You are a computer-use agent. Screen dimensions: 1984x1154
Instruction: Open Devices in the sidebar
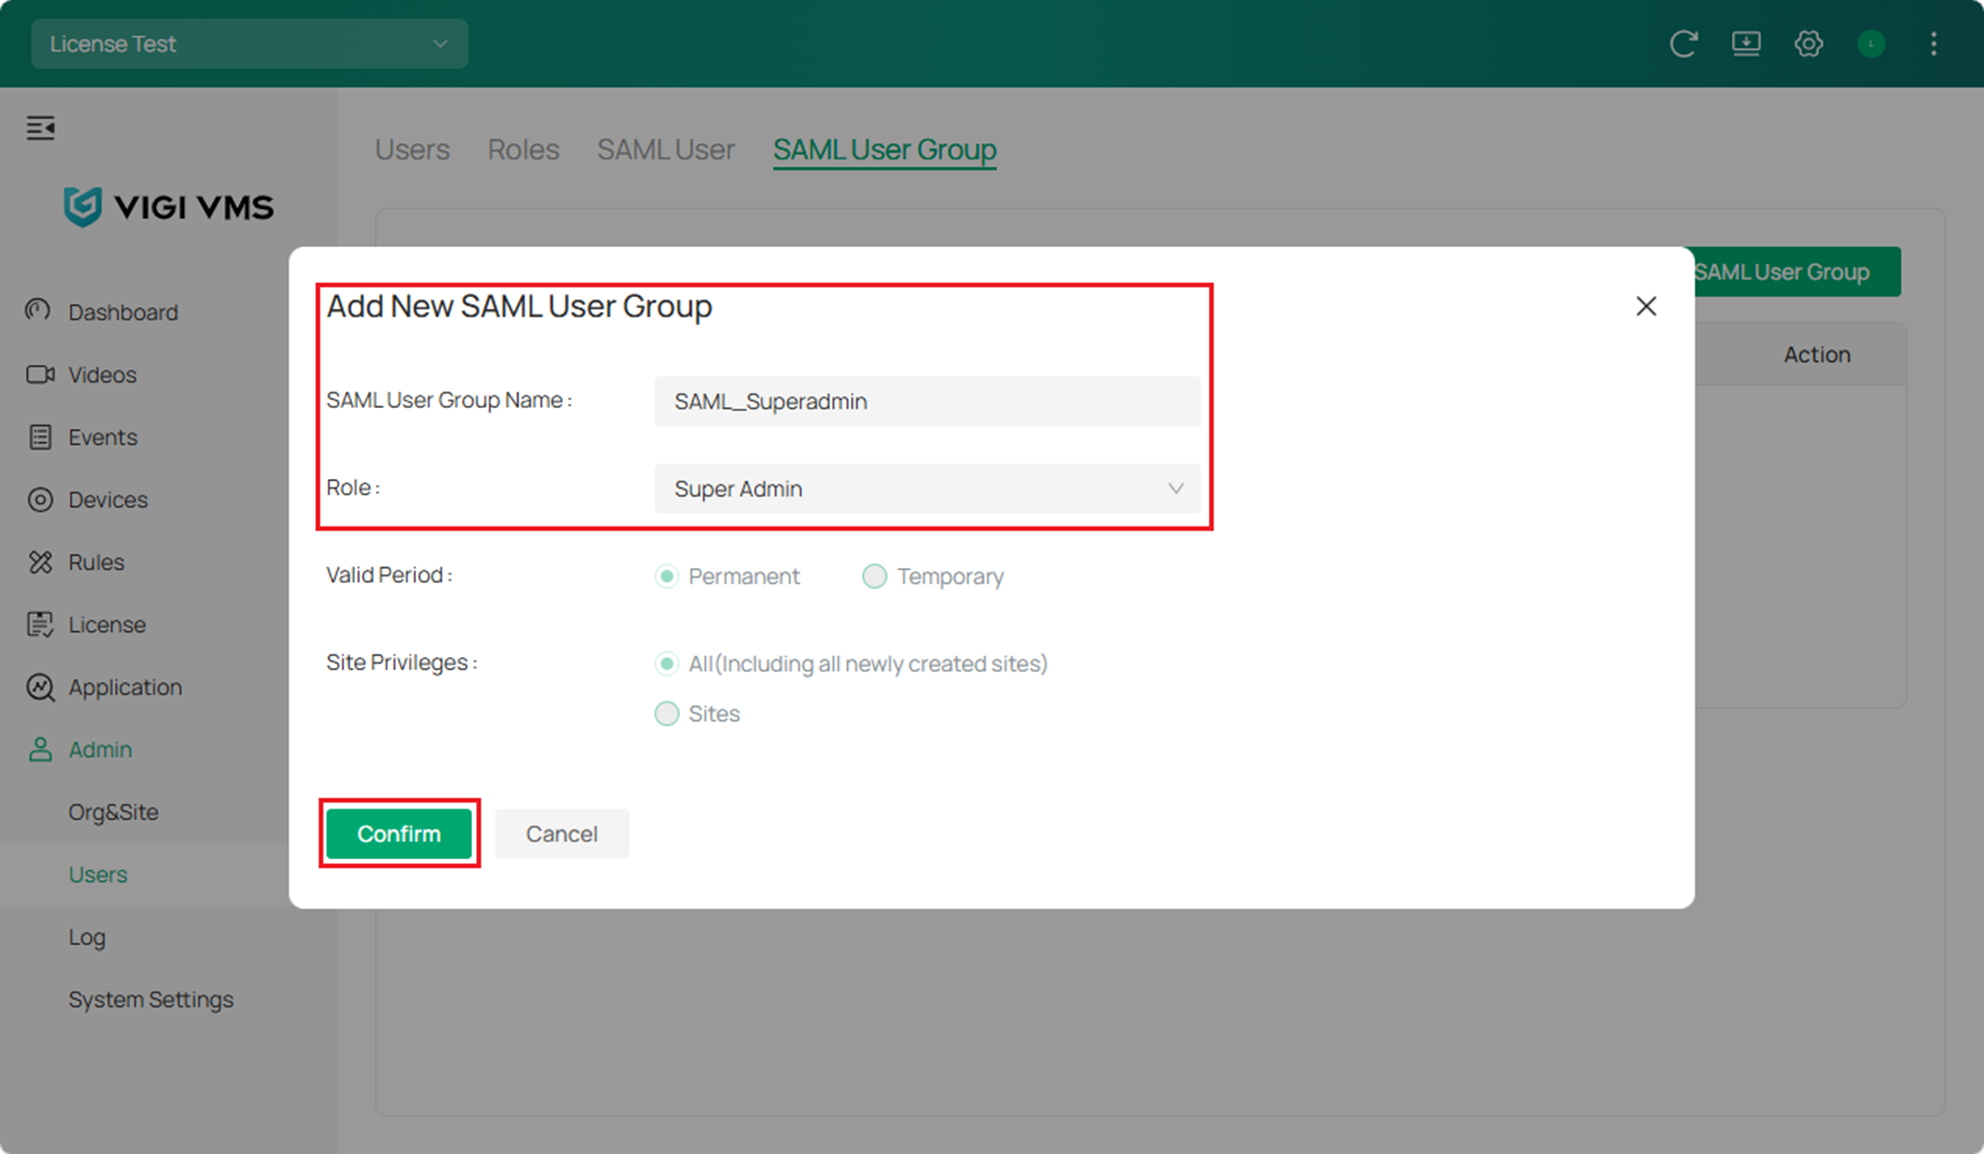click(x=108, y=499)
